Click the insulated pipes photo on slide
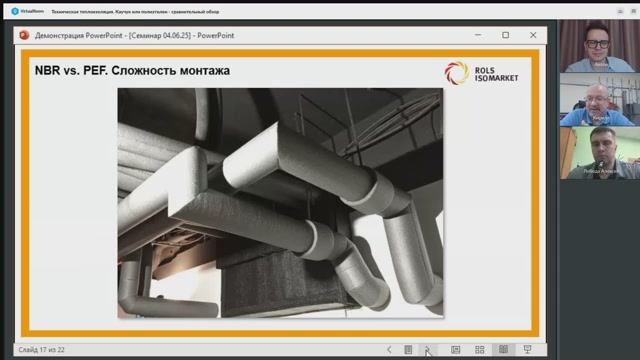Image resolution: width=640 pixels, height=360 pixels. pyautogui.click(x=280, y=203)
